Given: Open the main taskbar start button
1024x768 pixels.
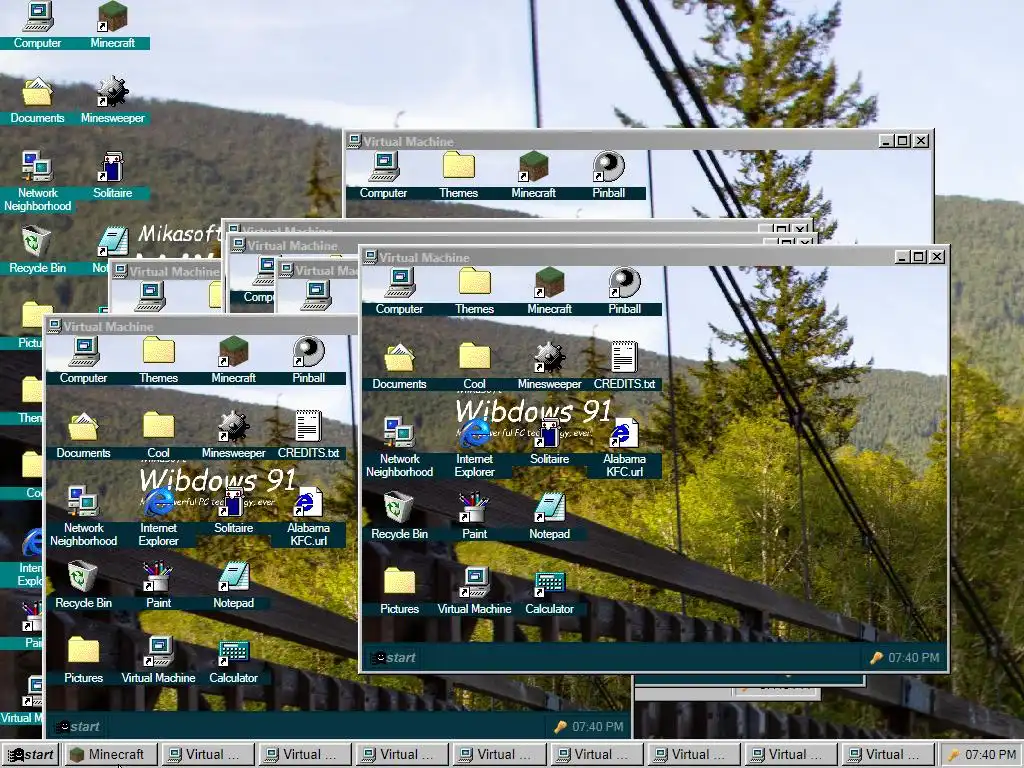Looking at the screenshot, I should tap(30, 754).
